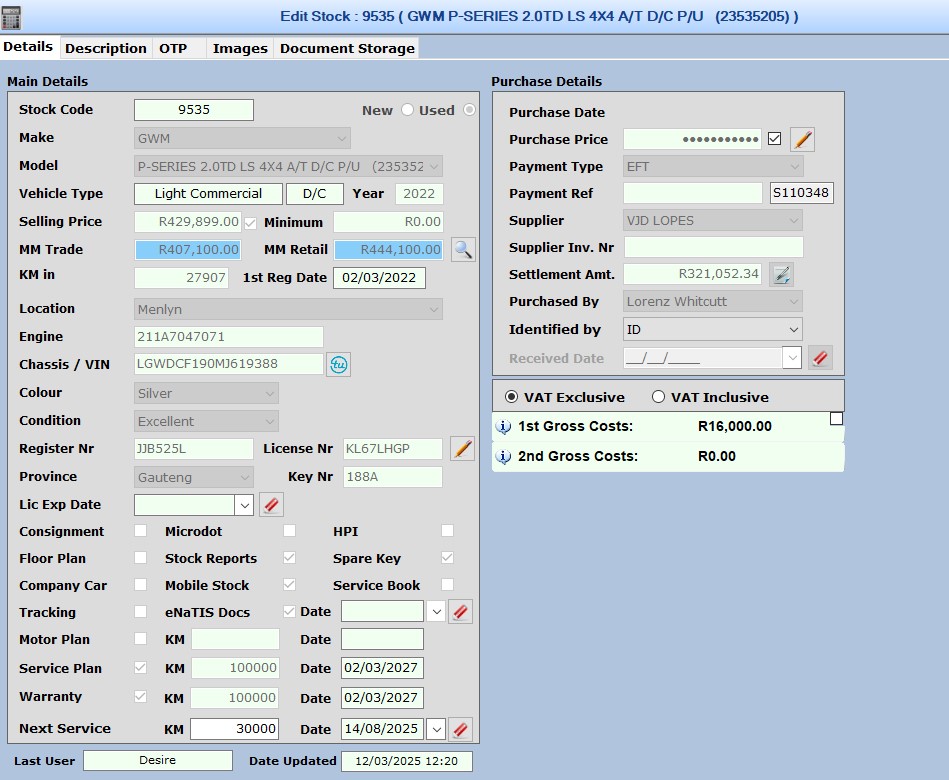Switch to the Document Storage tab
Image resolution: width=949 pixels, height=780 pixels.
point(347,48)
